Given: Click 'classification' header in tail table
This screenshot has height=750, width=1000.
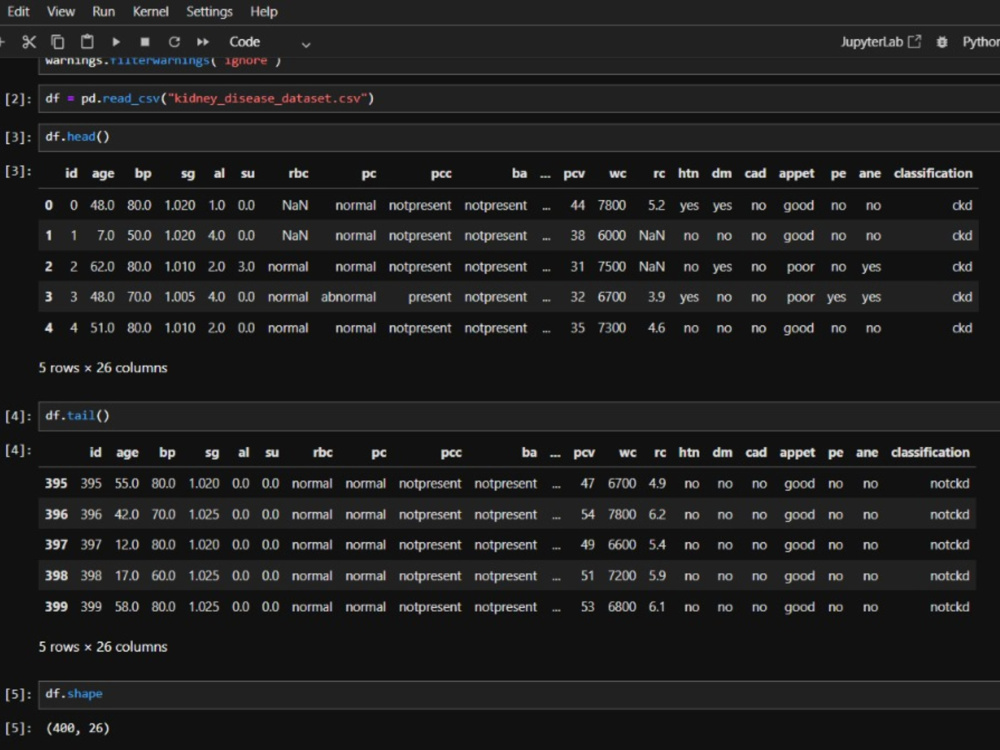Looking at the screenshot, I should [x=930, y=452].
